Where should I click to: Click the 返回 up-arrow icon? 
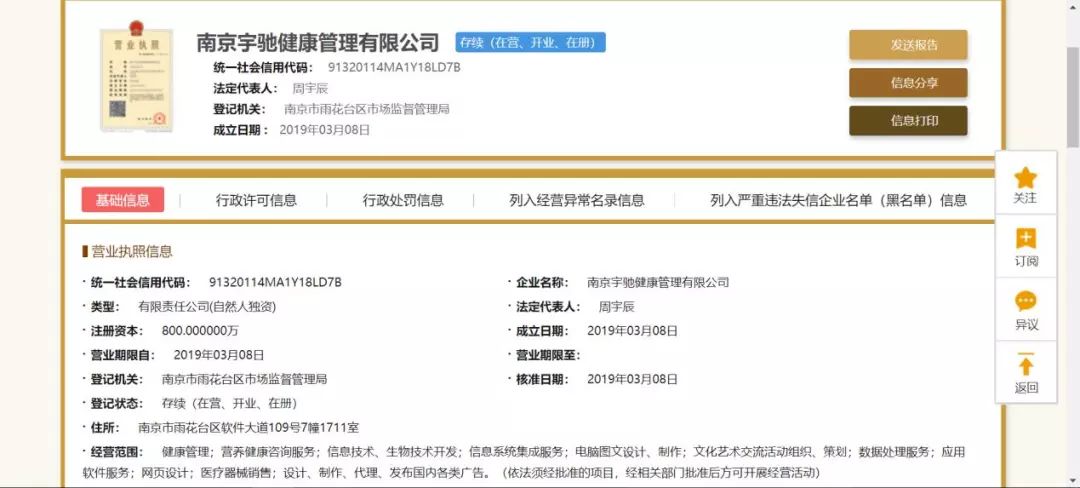pos(1026,364)
